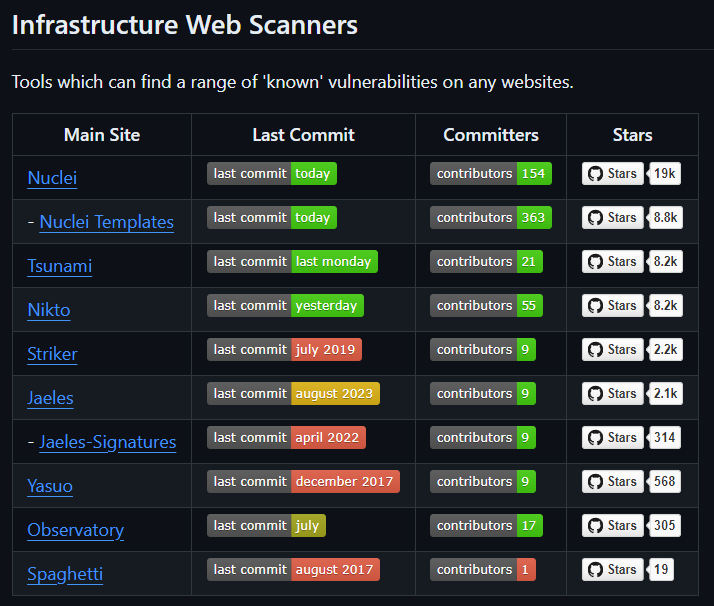Click Striker's contributors 9 badge
714x606 pixels.
tap(483, 350)
